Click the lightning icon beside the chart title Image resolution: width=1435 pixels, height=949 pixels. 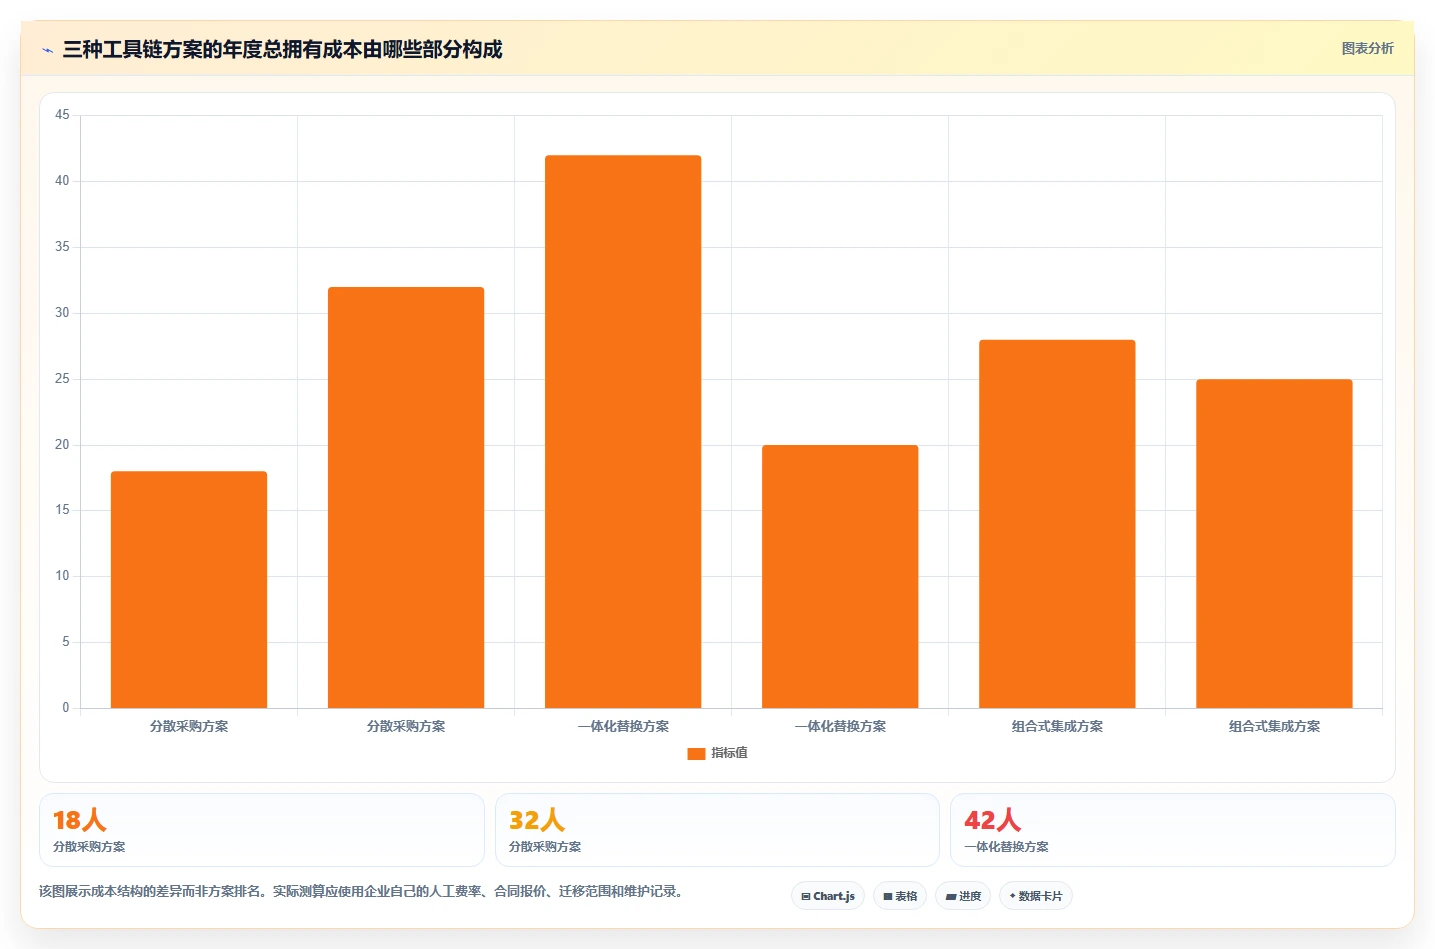(48, 50)
